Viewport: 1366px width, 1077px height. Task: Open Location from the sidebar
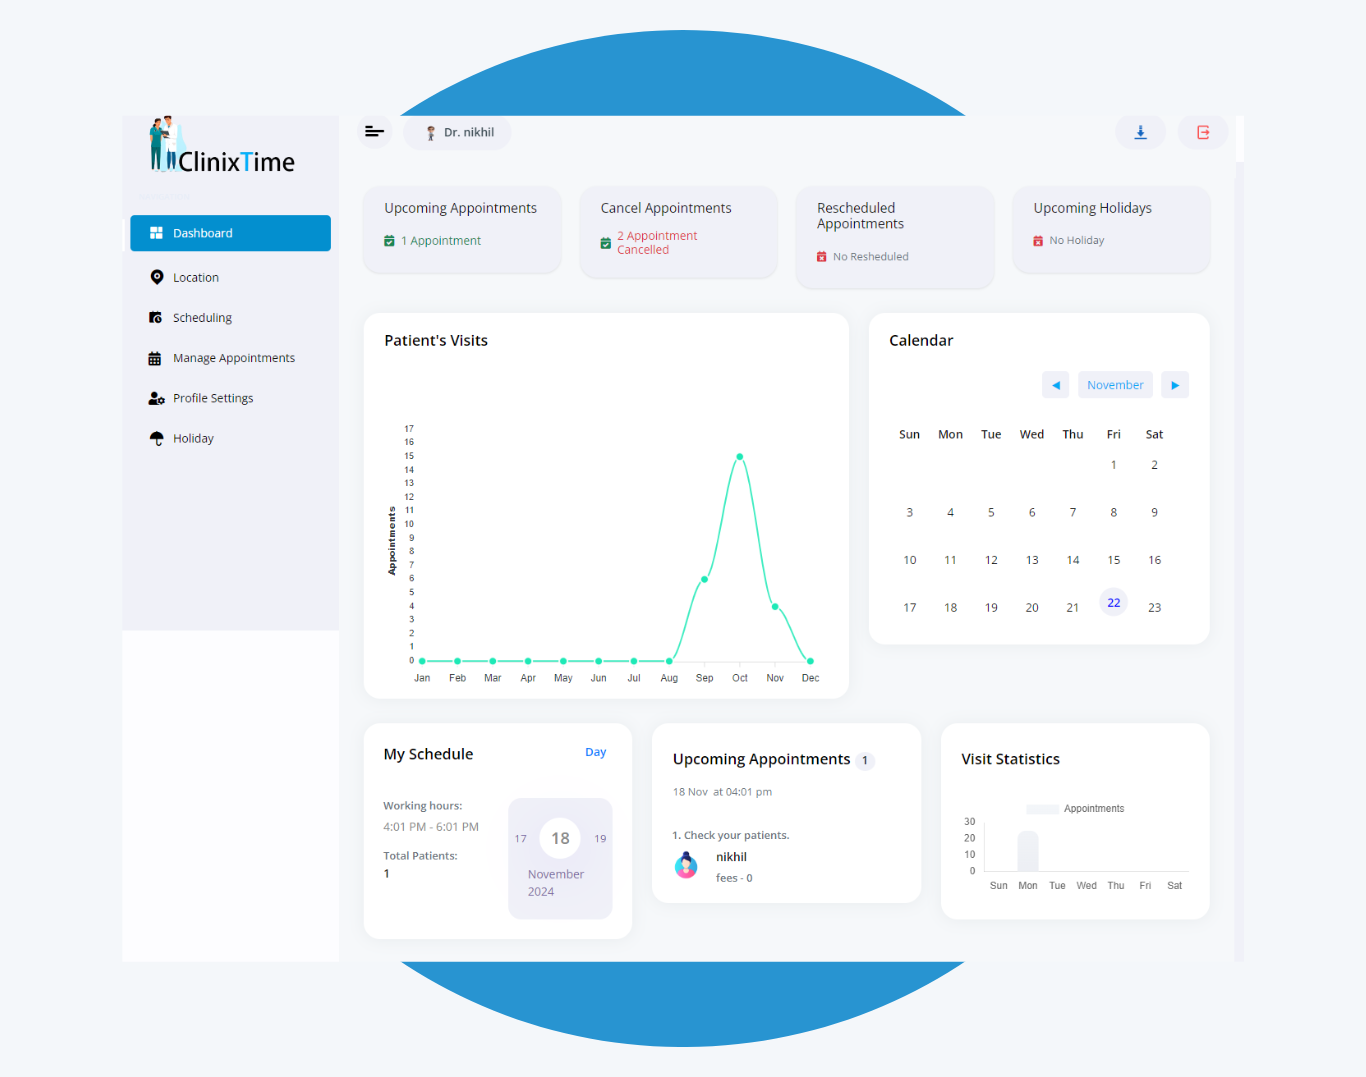tap(196, 278)
